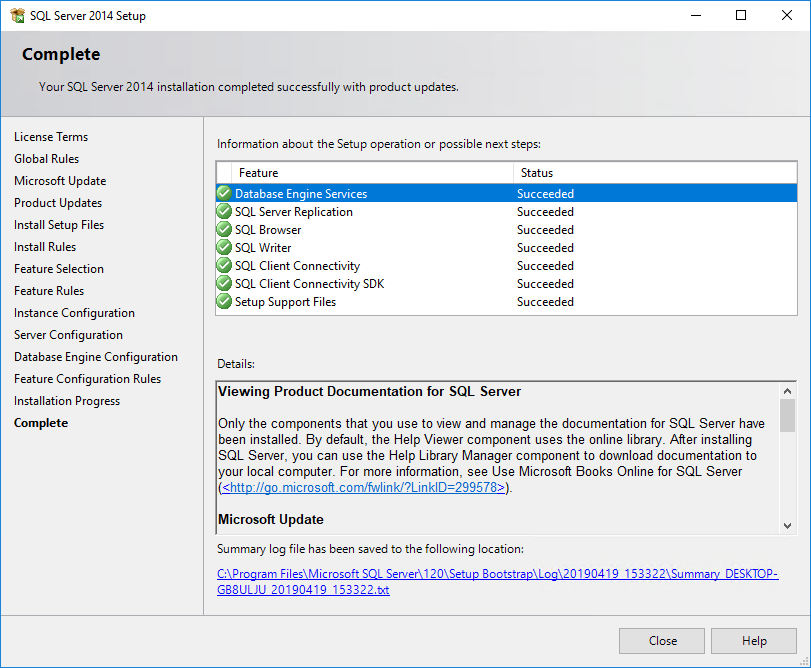811x668 pixels.
Task: Click Succeeded status for SQL Browser
Action: [545, 230]
